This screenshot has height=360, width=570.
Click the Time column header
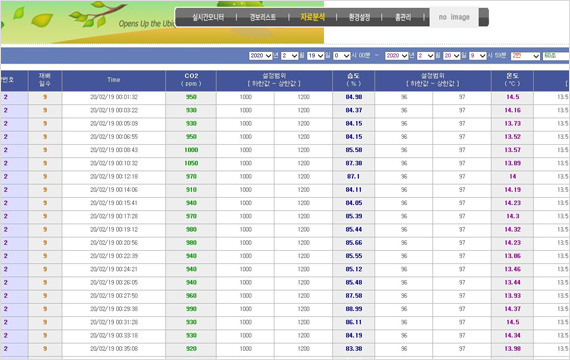tap(114, 80)
